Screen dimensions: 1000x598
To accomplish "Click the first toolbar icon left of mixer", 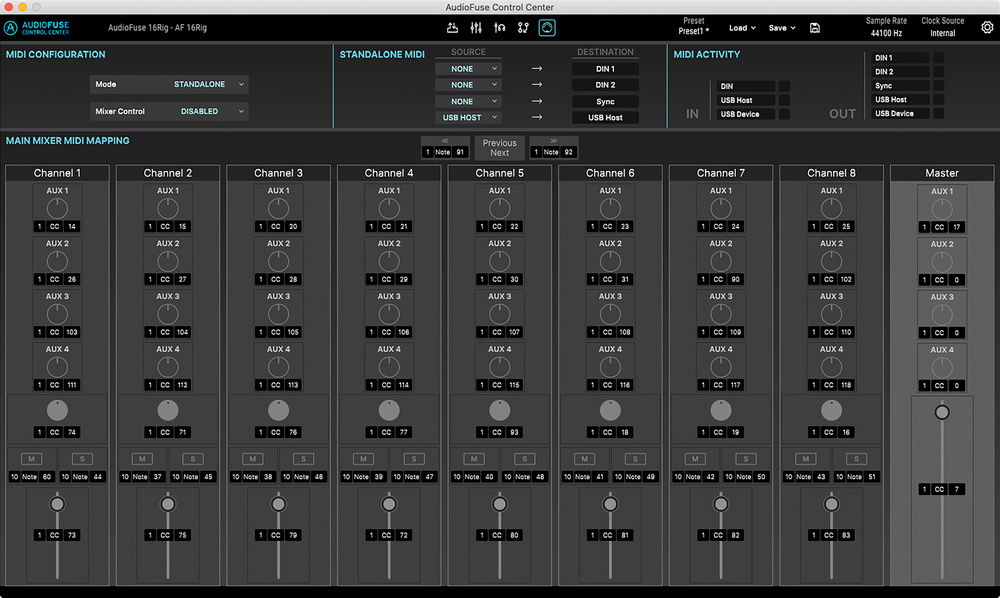I will 452,27.
